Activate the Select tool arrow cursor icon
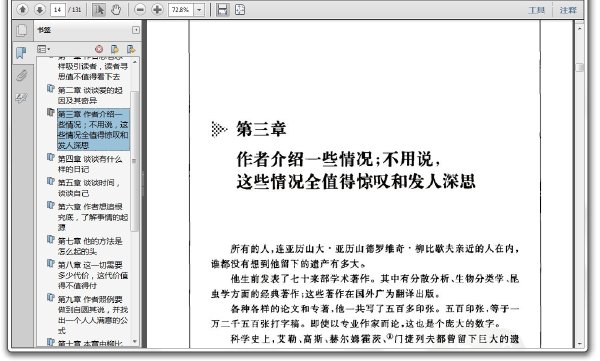This screenshot has width=600, height=361. [99, 10]
